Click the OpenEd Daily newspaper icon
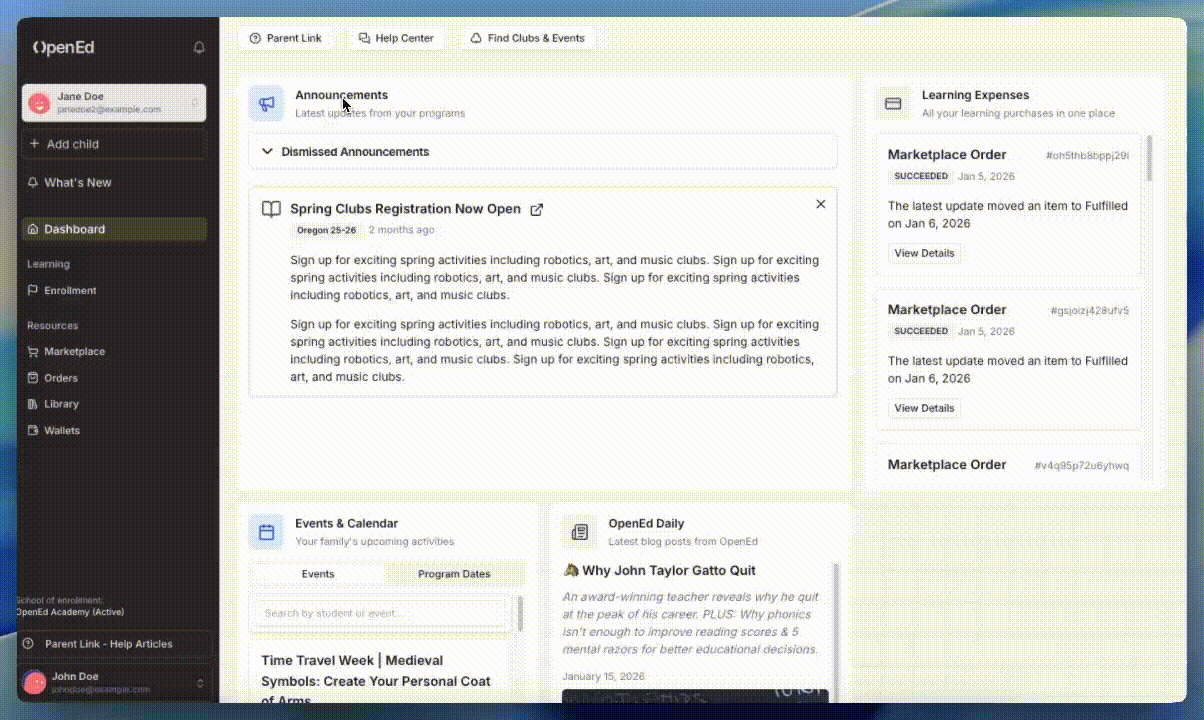1204x720 pixels. click(579, 532)
